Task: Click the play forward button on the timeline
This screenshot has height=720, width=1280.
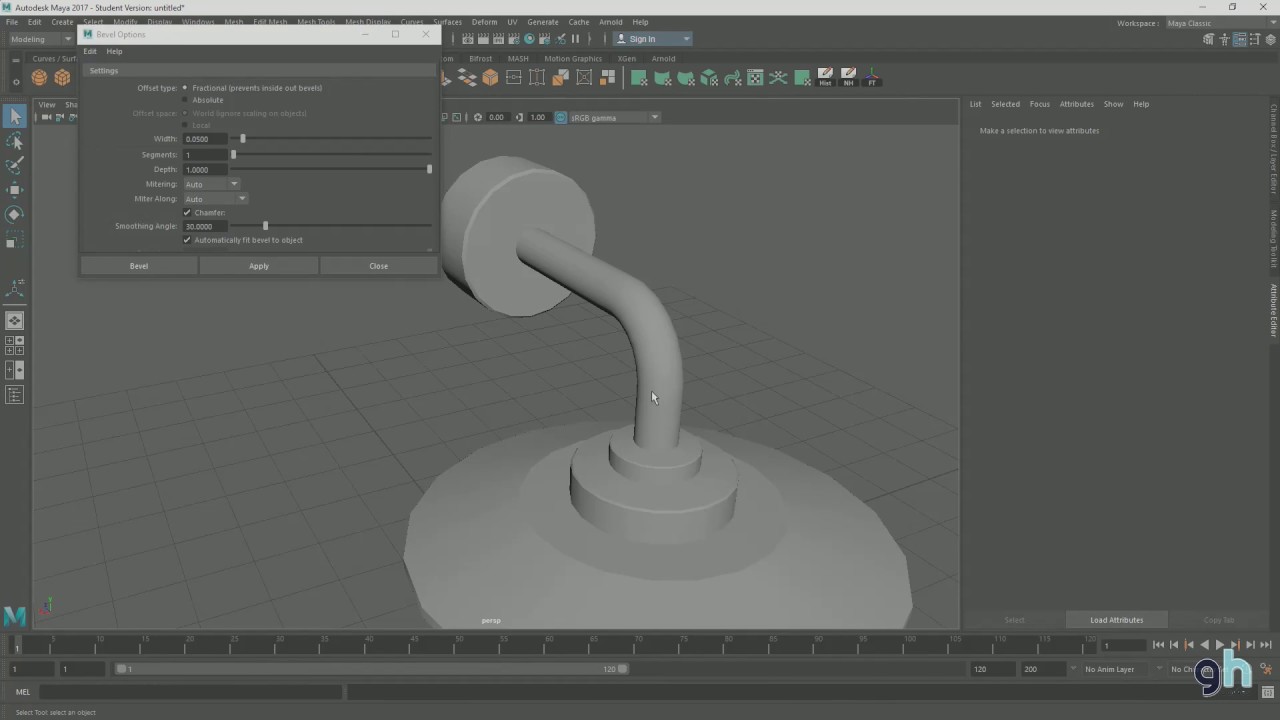Action: 1219,645
